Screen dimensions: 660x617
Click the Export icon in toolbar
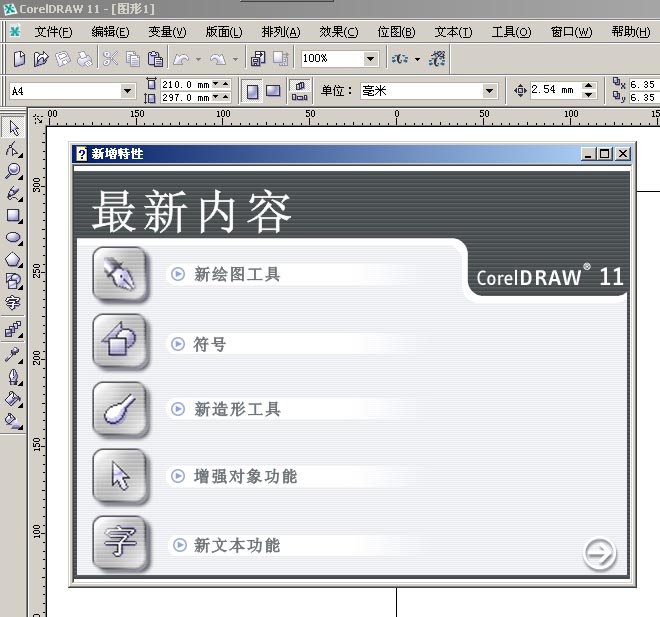point(280,59)
